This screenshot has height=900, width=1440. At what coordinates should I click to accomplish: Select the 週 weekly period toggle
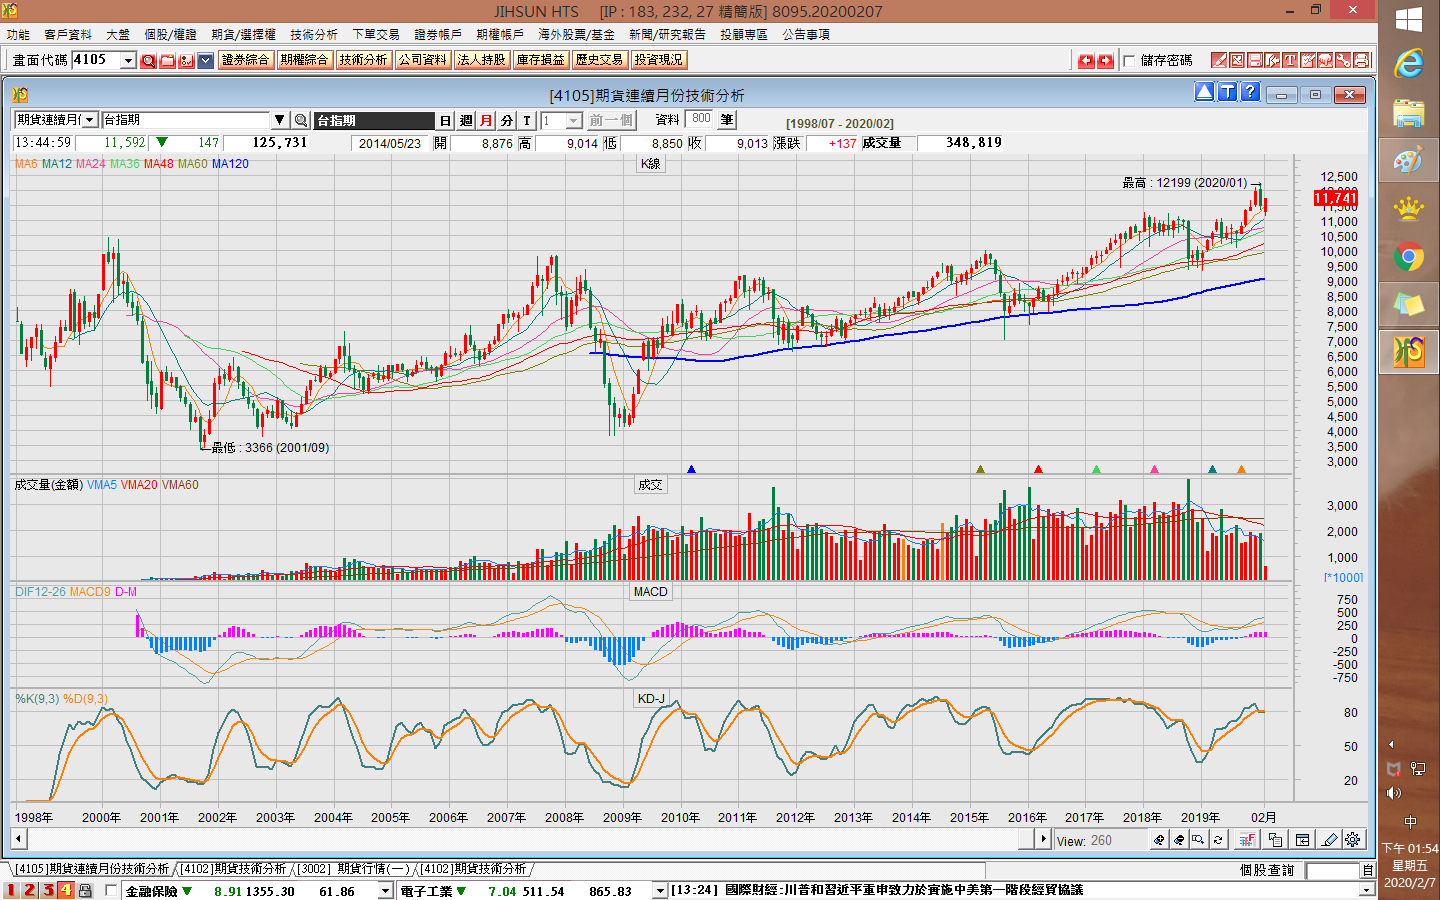point(466,120)
